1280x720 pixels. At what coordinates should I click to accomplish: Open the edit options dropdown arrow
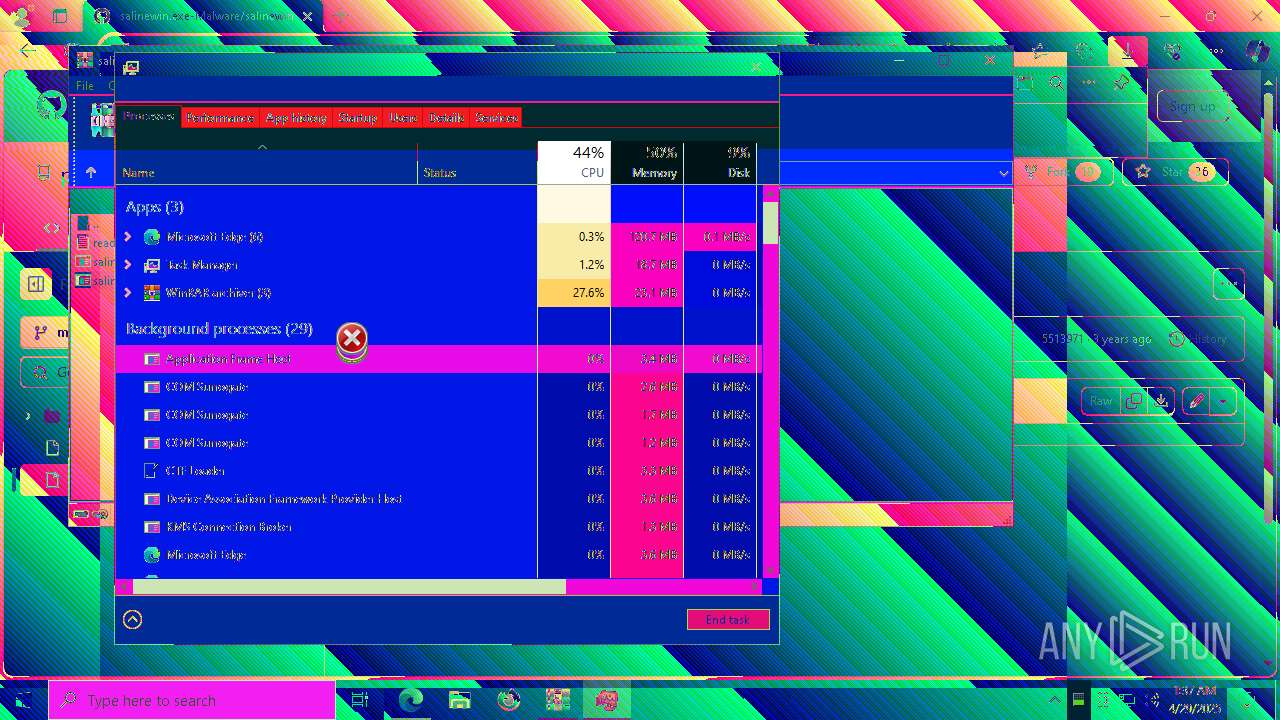(x=1223, y=401)
